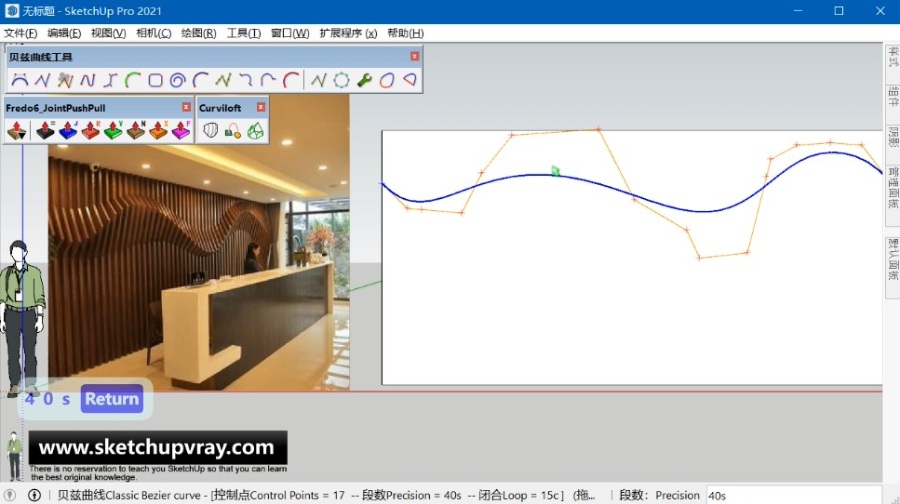Click the standing scale figure in the viewport
The height and width of the screenshot is (504, 900).
coord(21,319)
